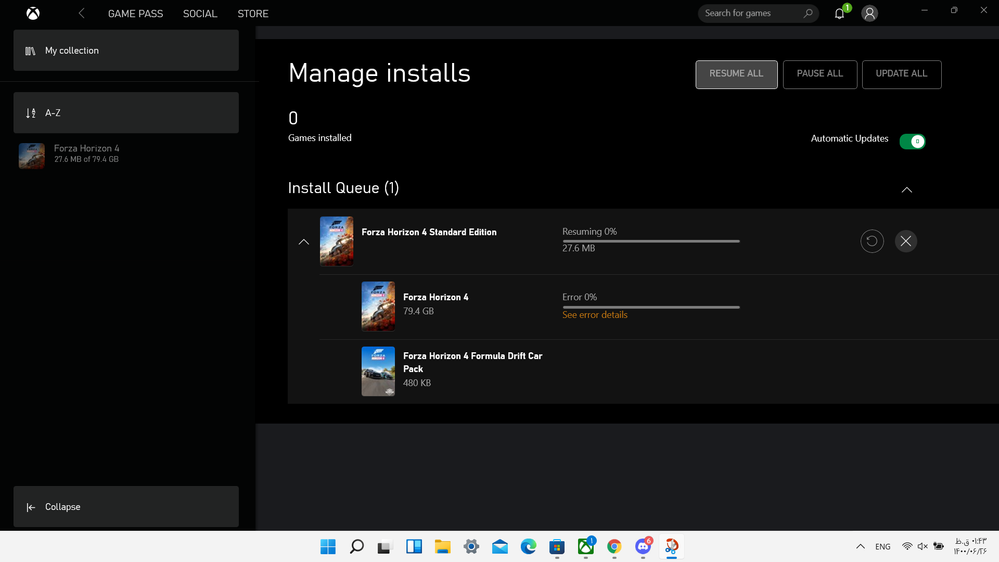Viewport: 999px width, 562px height.
Task: Click UPDATE ALL button
Action: (902, 75)
